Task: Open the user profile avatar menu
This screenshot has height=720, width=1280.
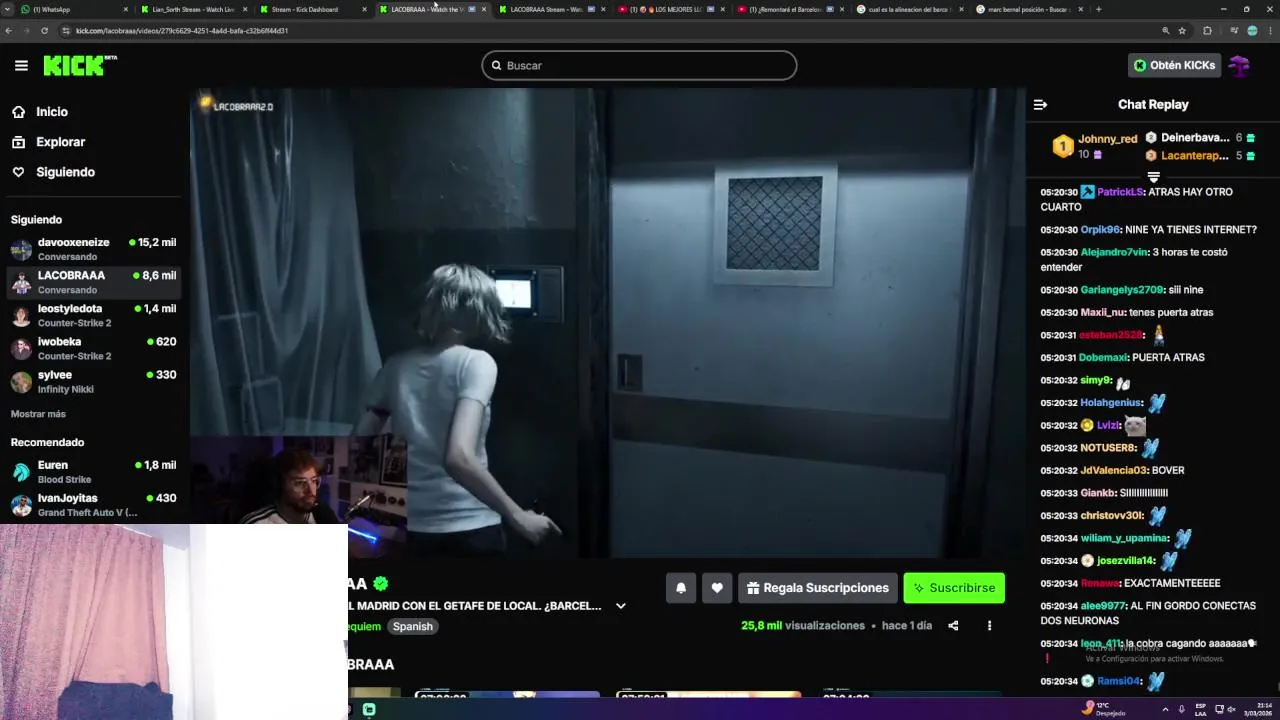Action: pos(1240,65)
